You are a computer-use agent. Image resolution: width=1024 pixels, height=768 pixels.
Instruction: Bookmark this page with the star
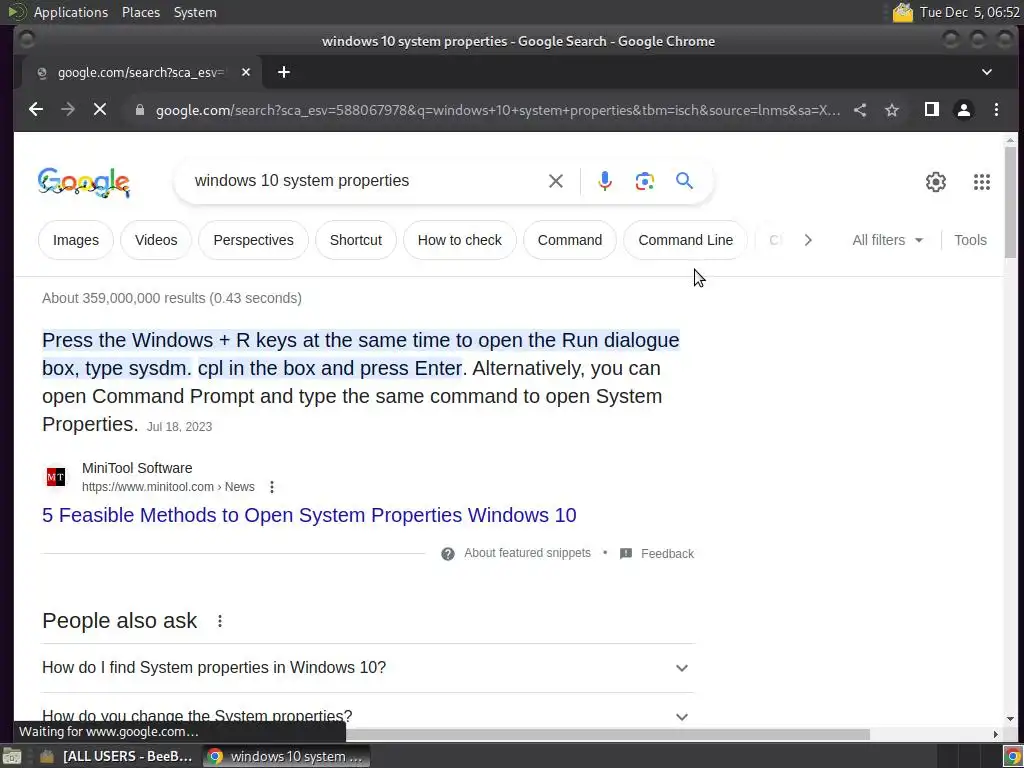tap(892, 110)
